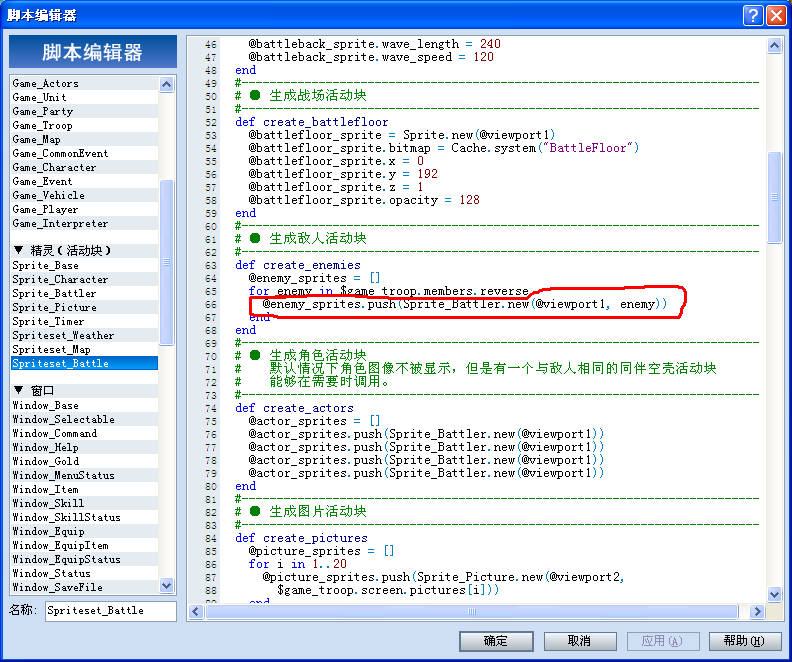Click the code pane scroll down arrow
The width and height of the screenshot is (792, 662).
click(x=774, y=594)
